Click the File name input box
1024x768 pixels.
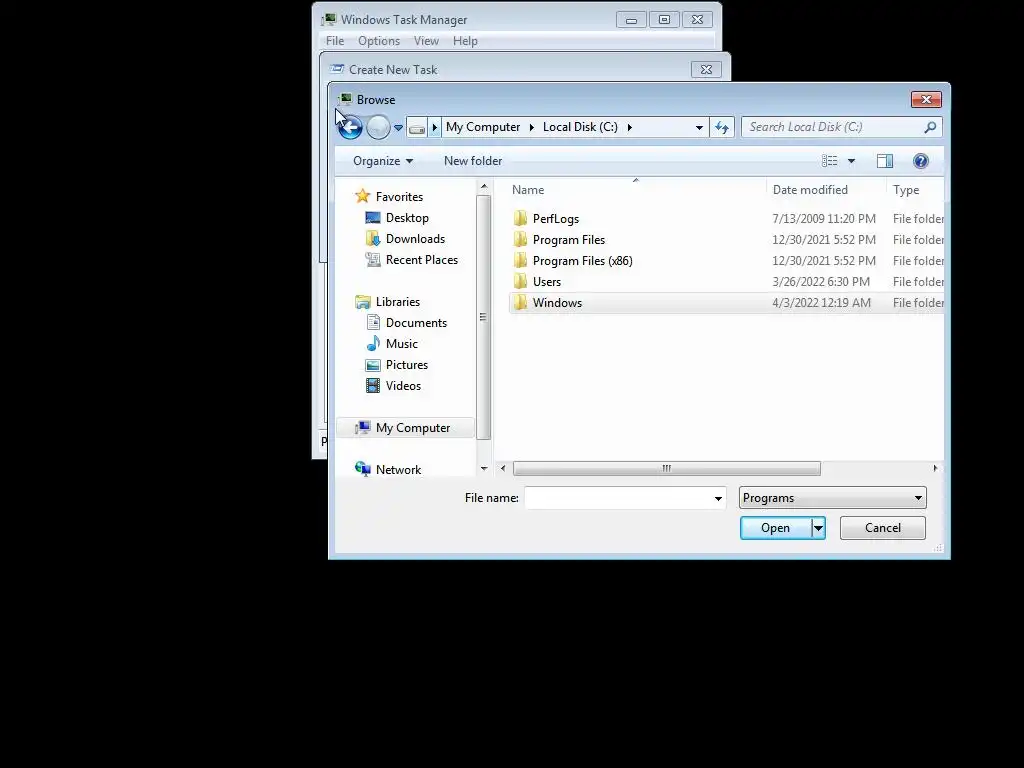[x=618, y=498]
